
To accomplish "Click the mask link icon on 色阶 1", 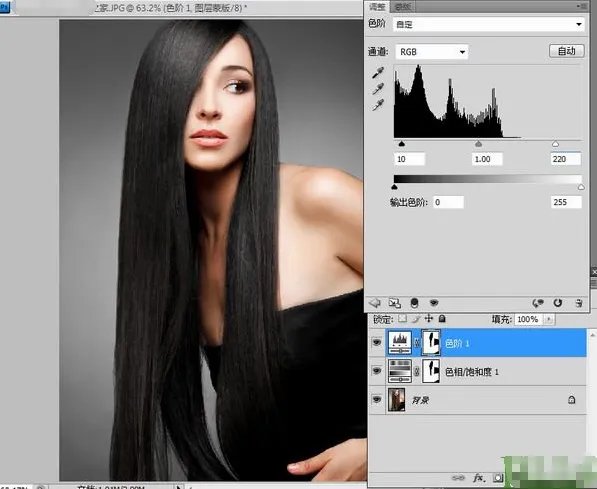I will pos(417,343).
